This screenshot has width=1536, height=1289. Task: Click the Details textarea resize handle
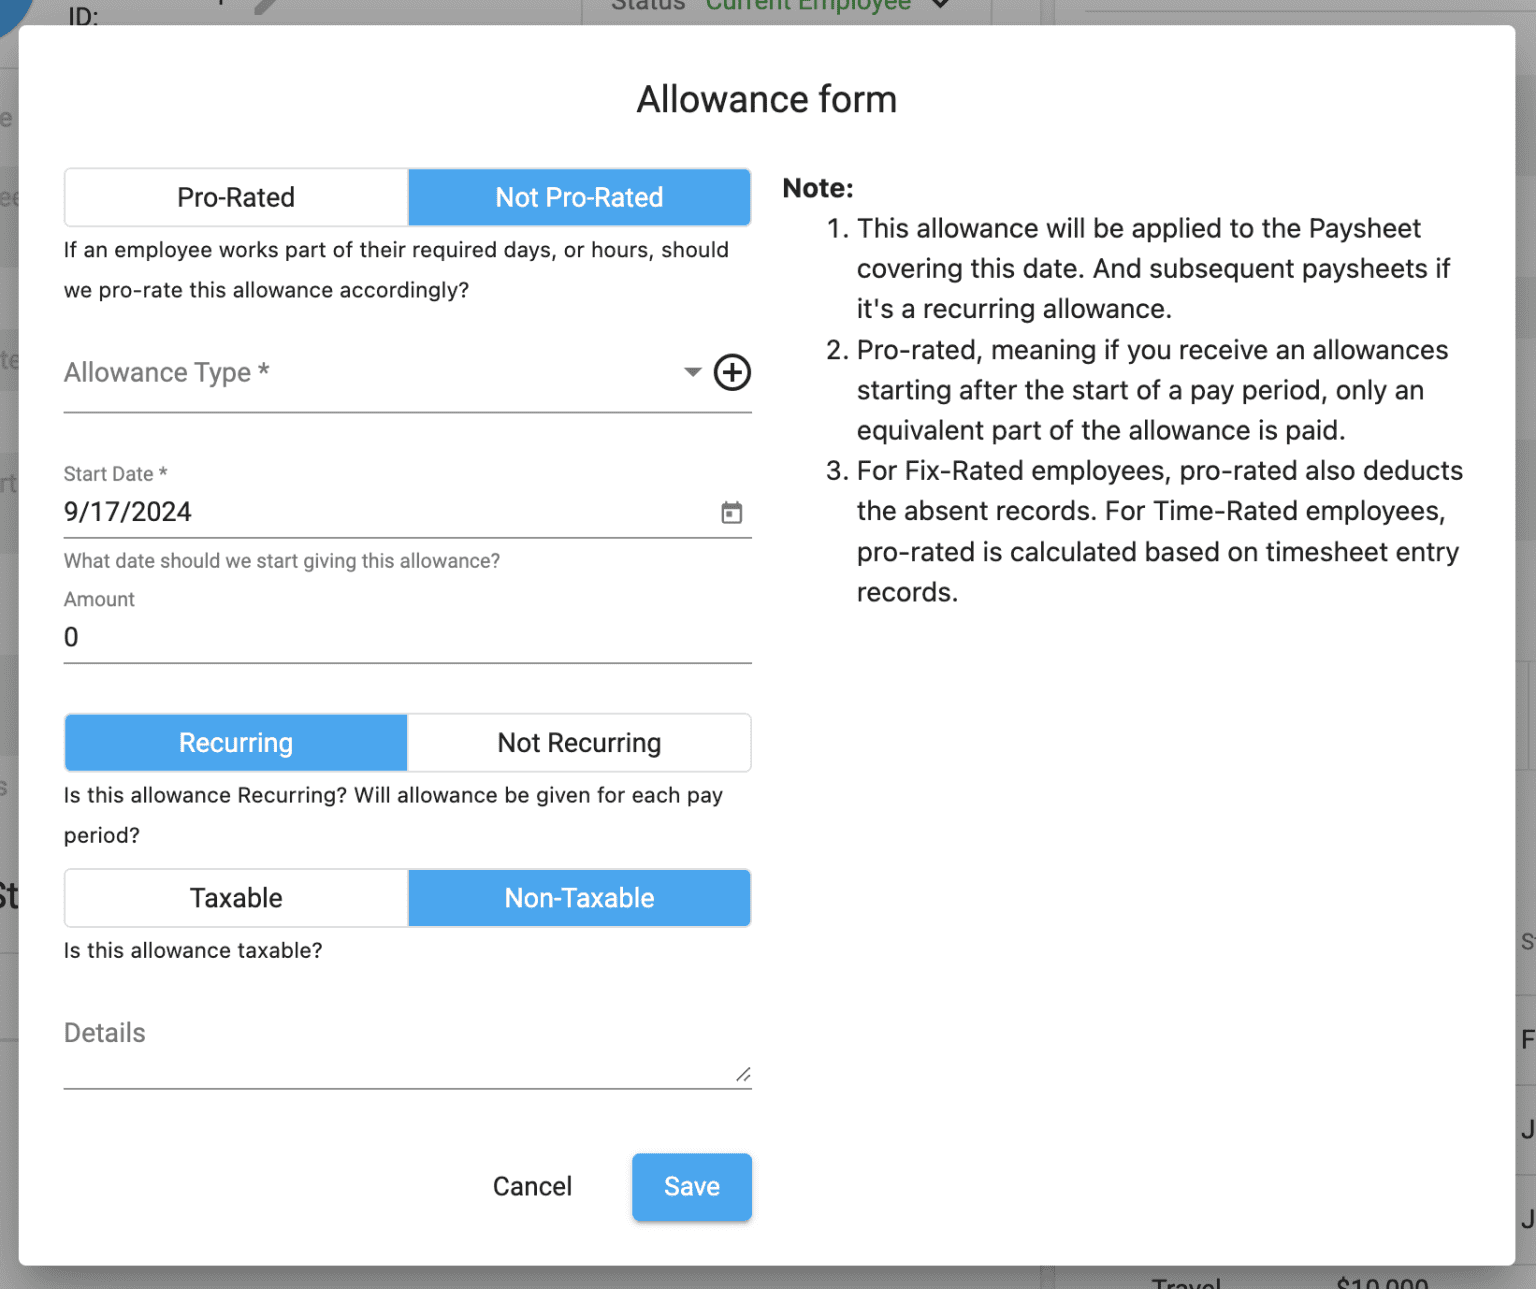743,1074
